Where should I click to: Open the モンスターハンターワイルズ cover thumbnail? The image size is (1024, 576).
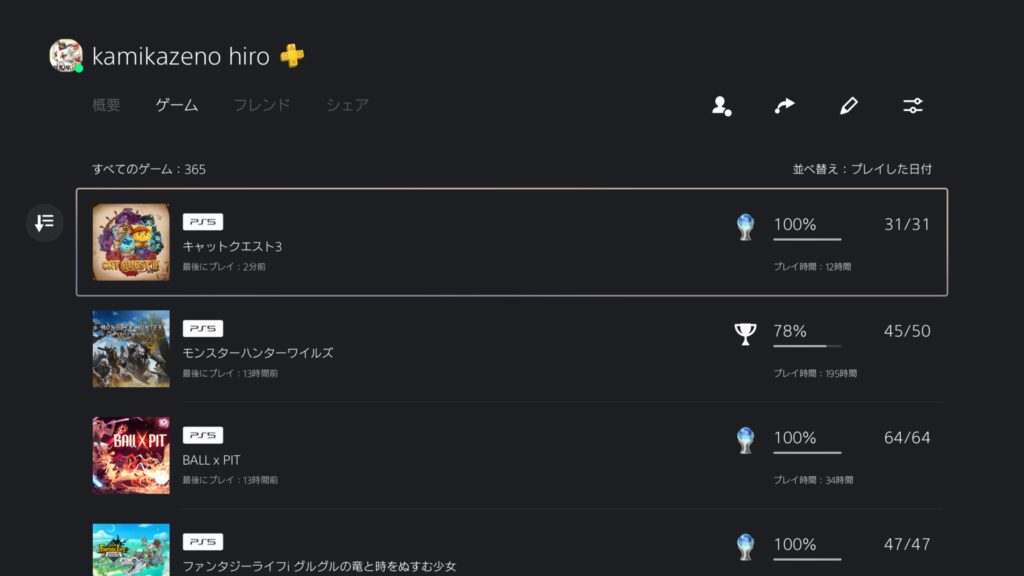(x=131, y=348)
